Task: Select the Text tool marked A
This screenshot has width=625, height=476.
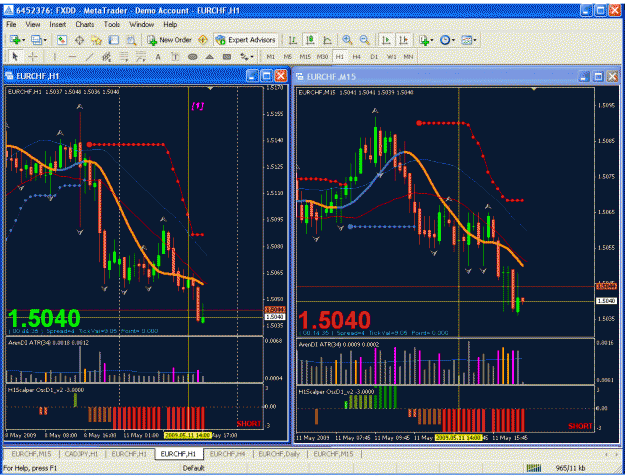Action: pyautogui.click(x=158, y=57)
